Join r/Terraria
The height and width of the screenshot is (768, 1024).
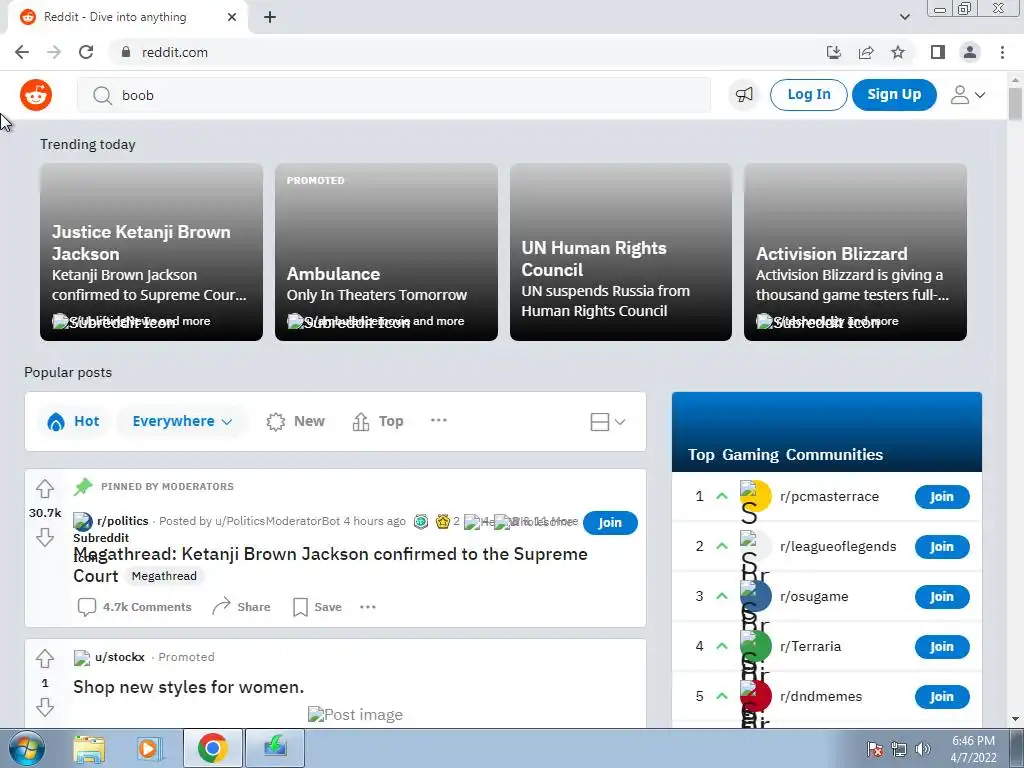click(942, 647)
